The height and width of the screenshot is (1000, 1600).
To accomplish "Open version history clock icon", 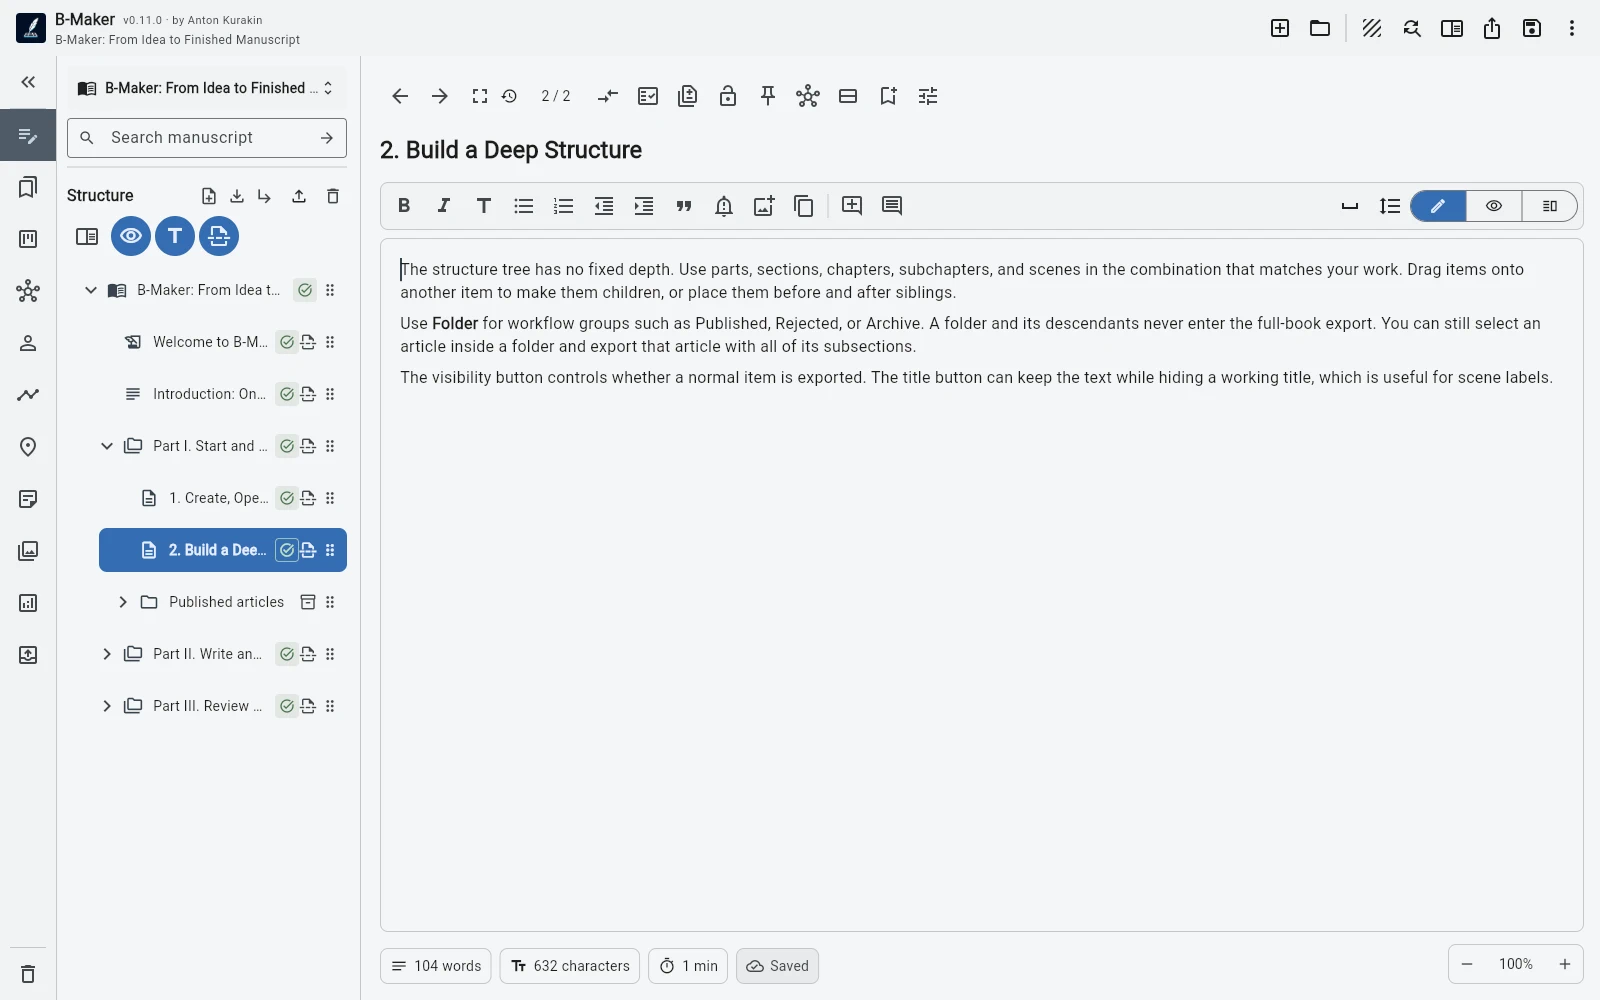I will coord(509,96).
